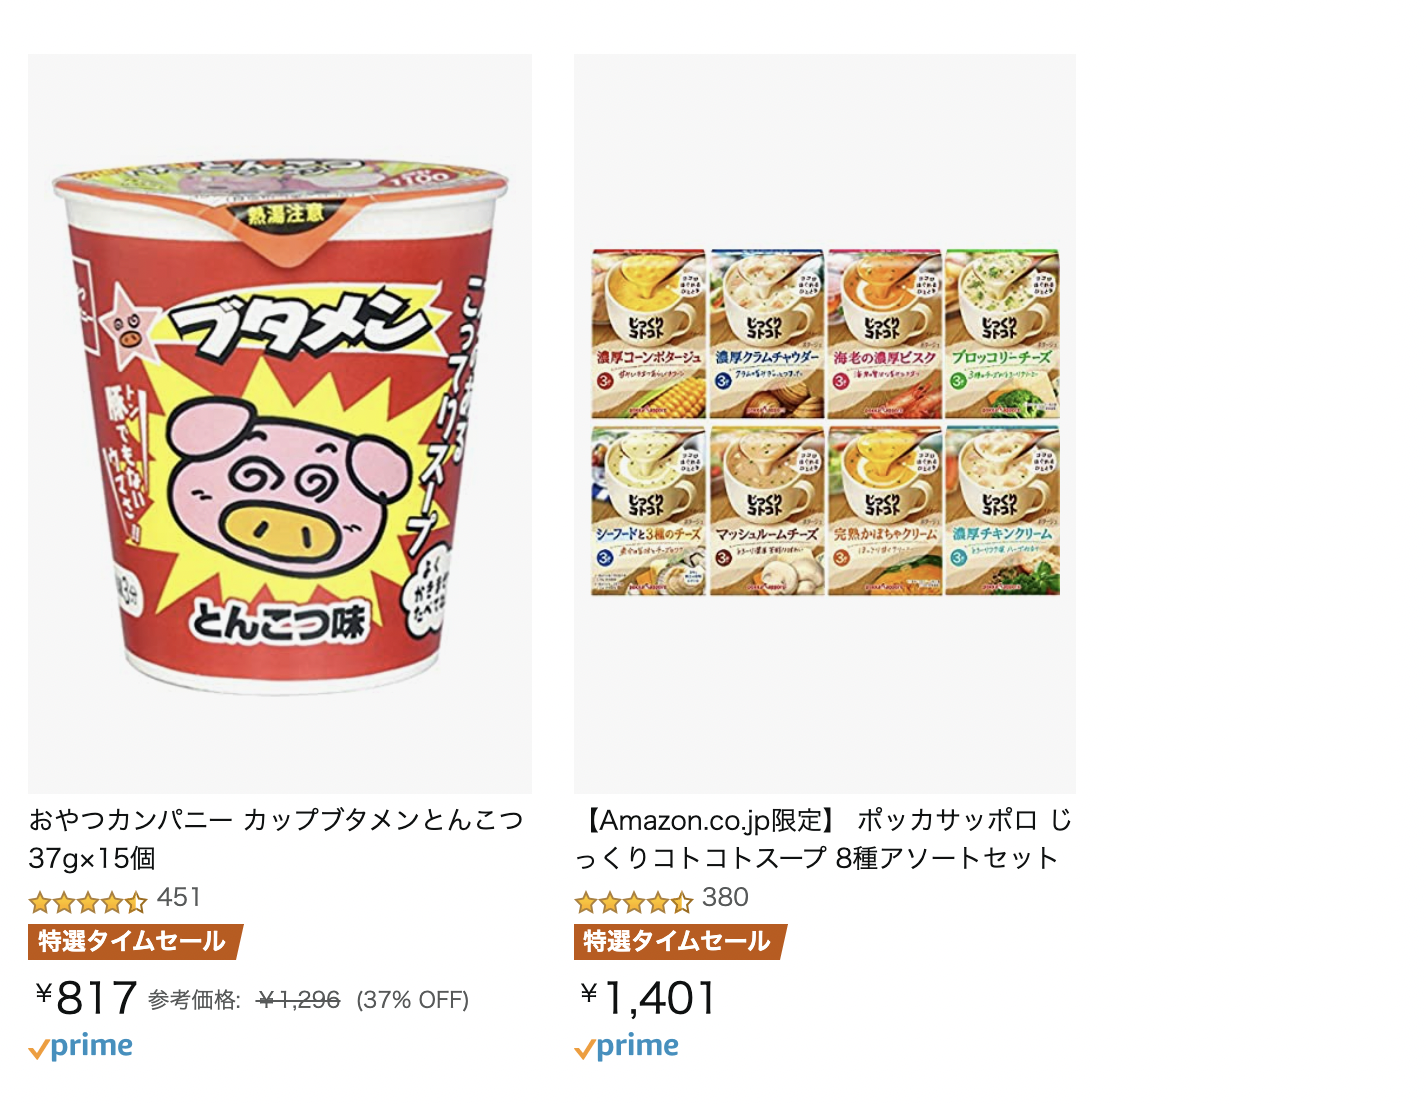Click the 濃厚チキンクリーム soup box in image
Screen dimensions: 1426x1104
1002,511
